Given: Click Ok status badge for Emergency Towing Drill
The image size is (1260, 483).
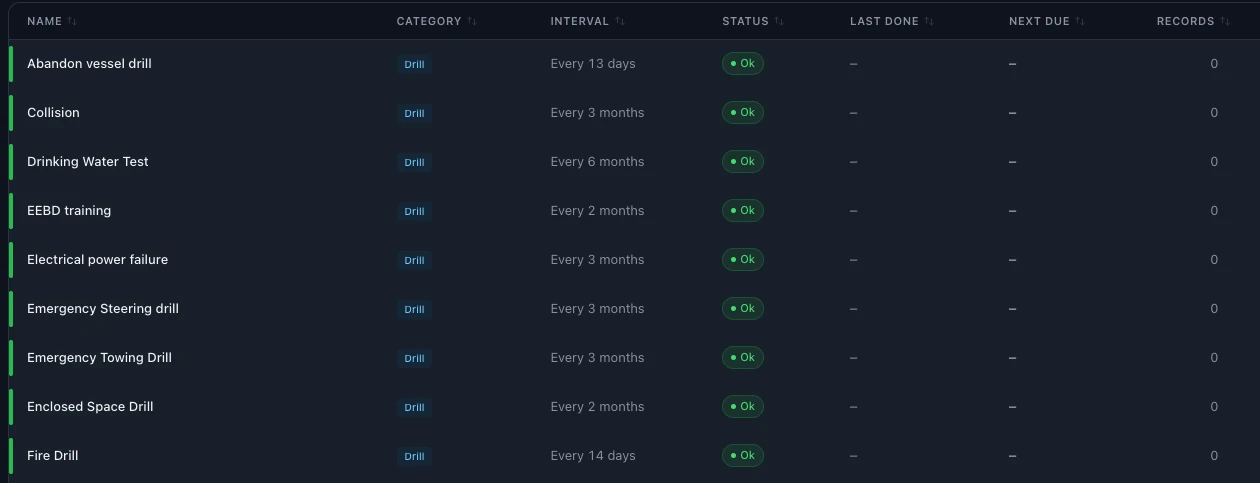Looking at the screenshot, I should (x=743, y=357).
